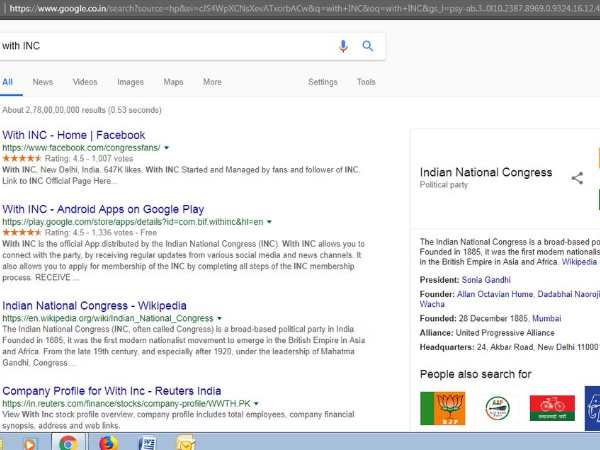
Task: Open the Allan Octavian Hume founder link
Action: 495,294
